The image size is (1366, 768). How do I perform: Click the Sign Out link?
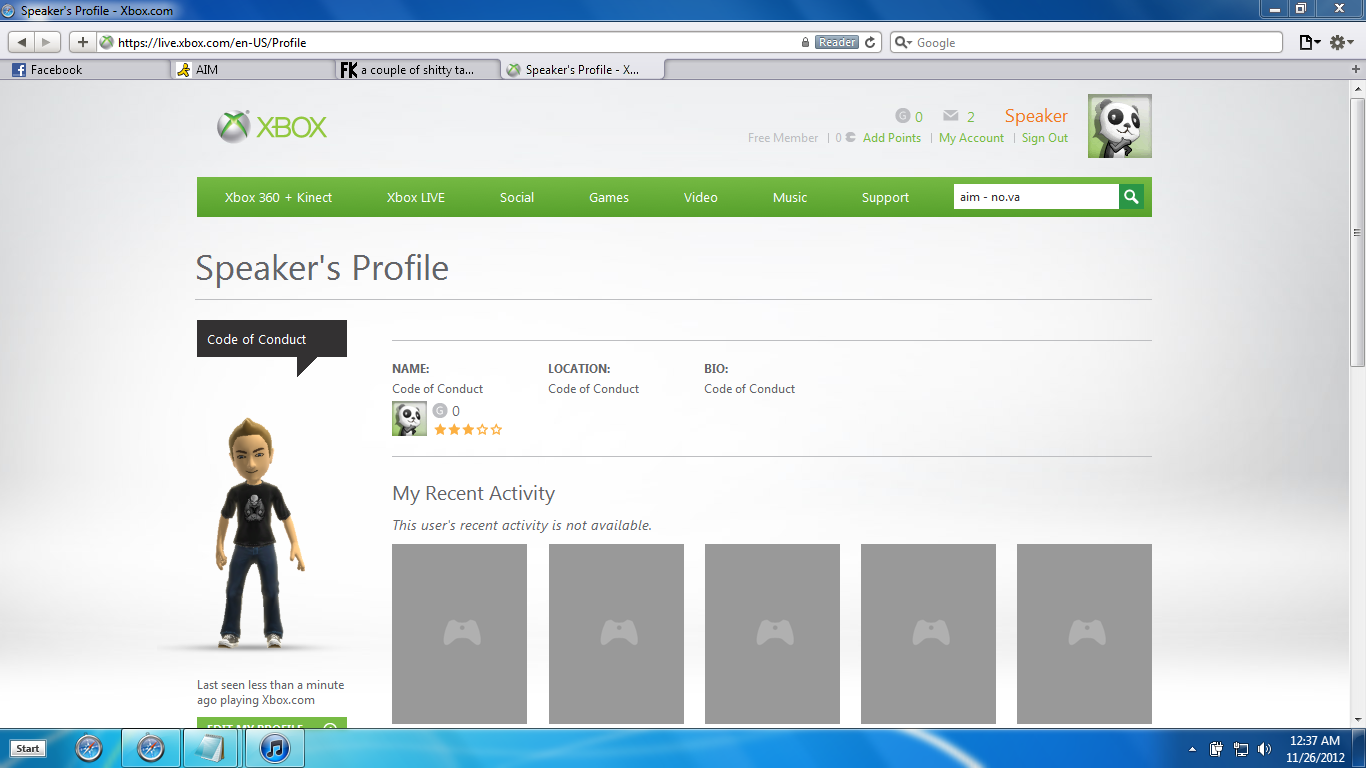(x=1045, y=138)
